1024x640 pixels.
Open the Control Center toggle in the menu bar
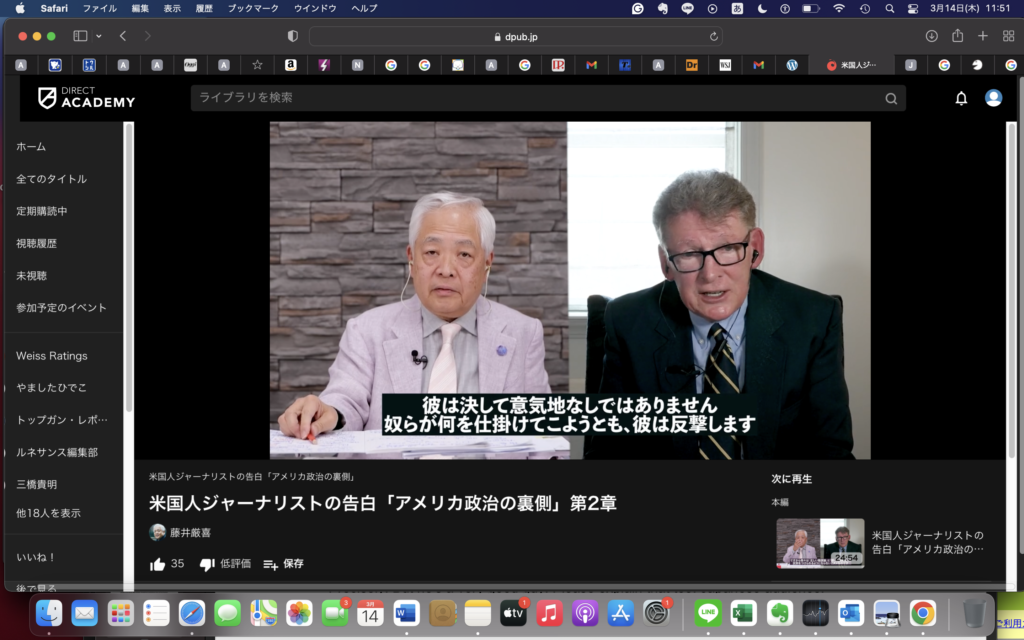click(912, 8)
